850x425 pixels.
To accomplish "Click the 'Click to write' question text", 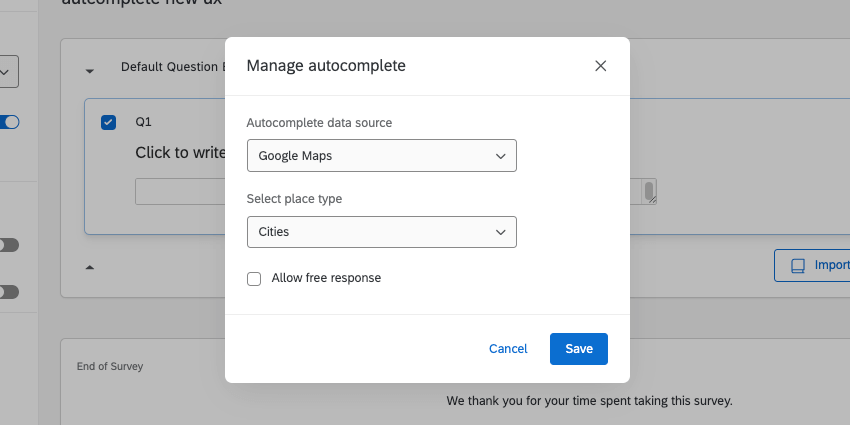I will [178, 153].
